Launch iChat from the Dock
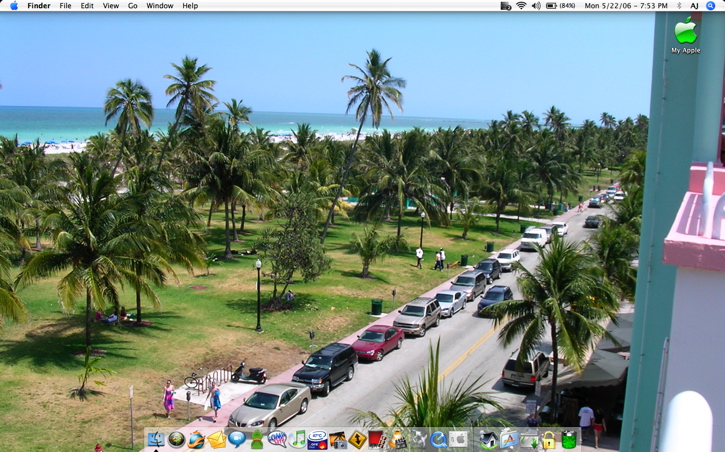Image resolution: width=725 pixels, height=452 pixels. tap(237, 439)
